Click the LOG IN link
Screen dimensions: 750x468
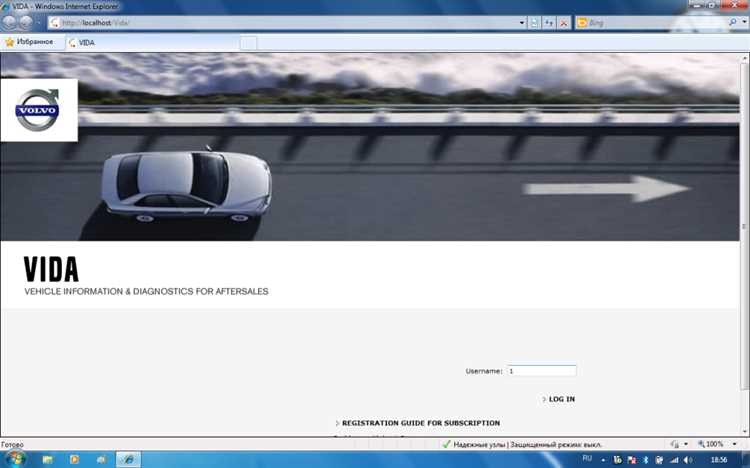(562, 399)
